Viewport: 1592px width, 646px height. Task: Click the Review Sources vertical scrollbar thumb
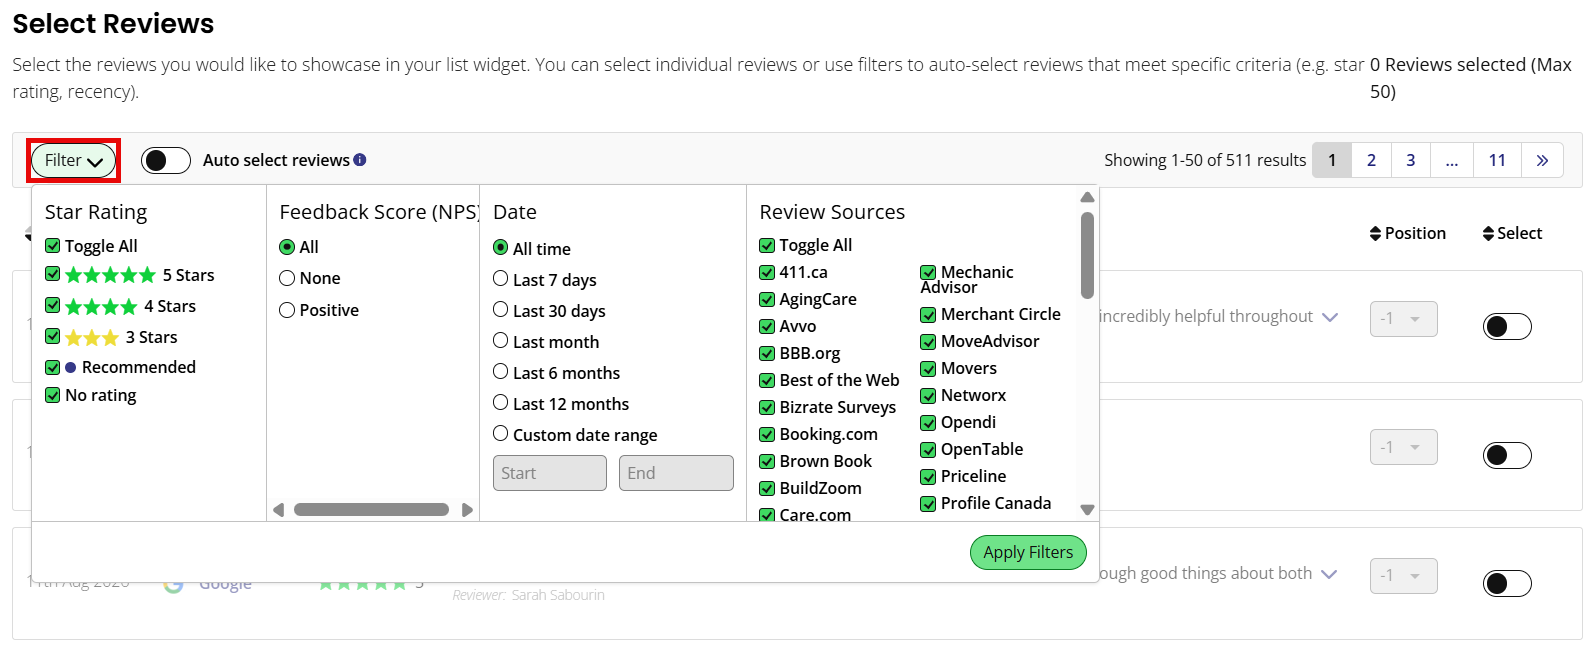tap(1087, 255)
